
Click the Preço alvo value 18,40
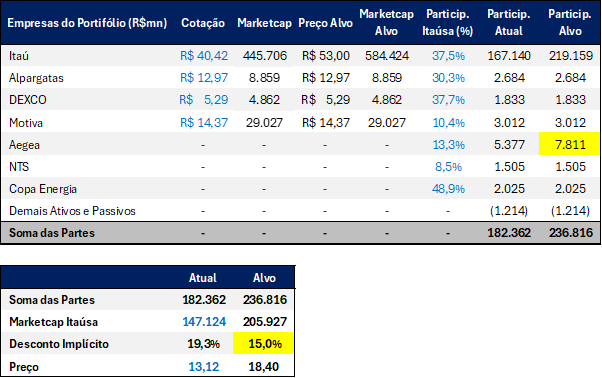click(264, 366)
